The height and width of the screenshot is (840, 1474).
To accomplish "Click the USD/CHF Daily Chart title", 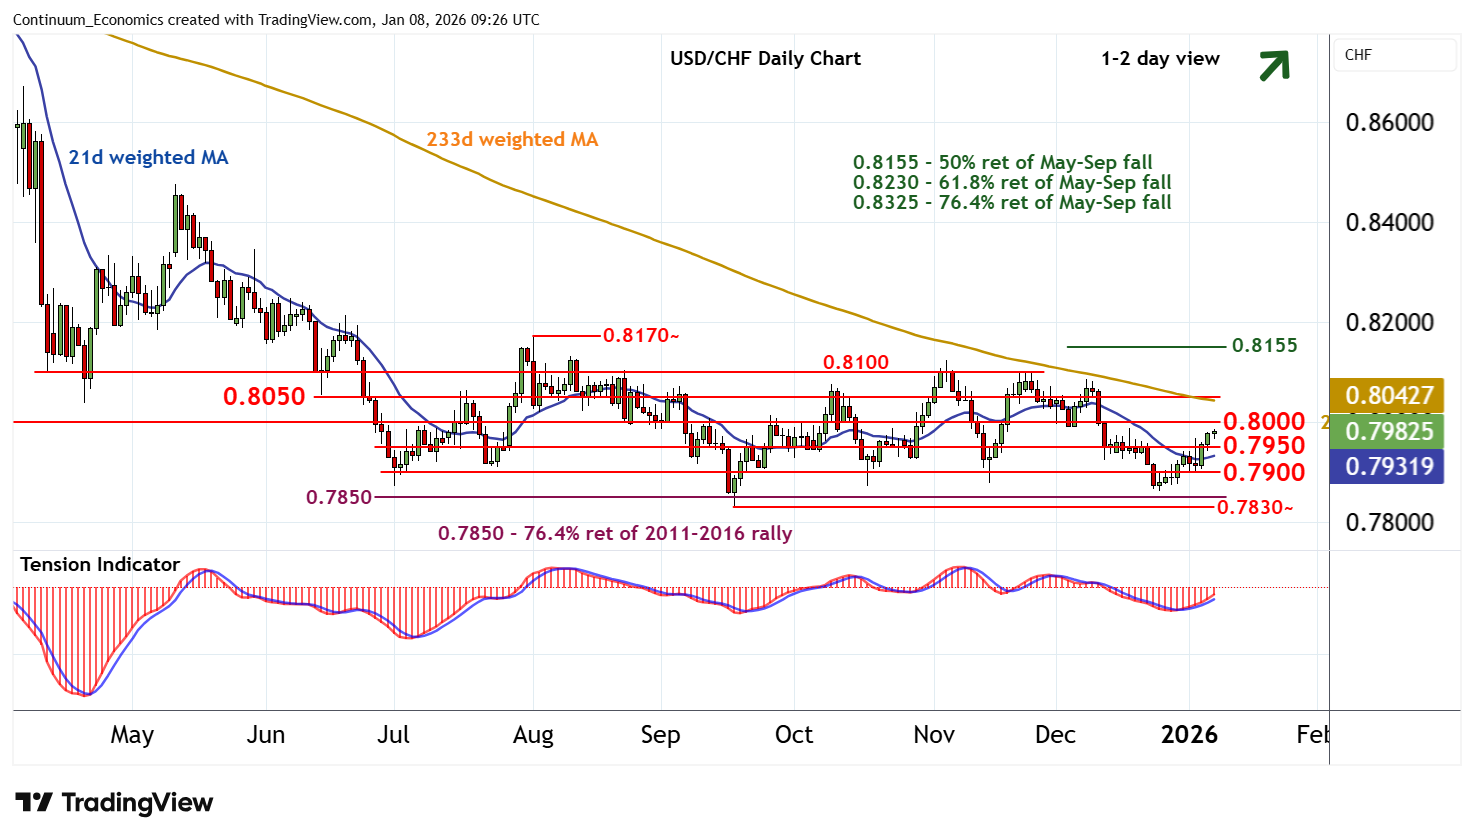I will [765, 58].
